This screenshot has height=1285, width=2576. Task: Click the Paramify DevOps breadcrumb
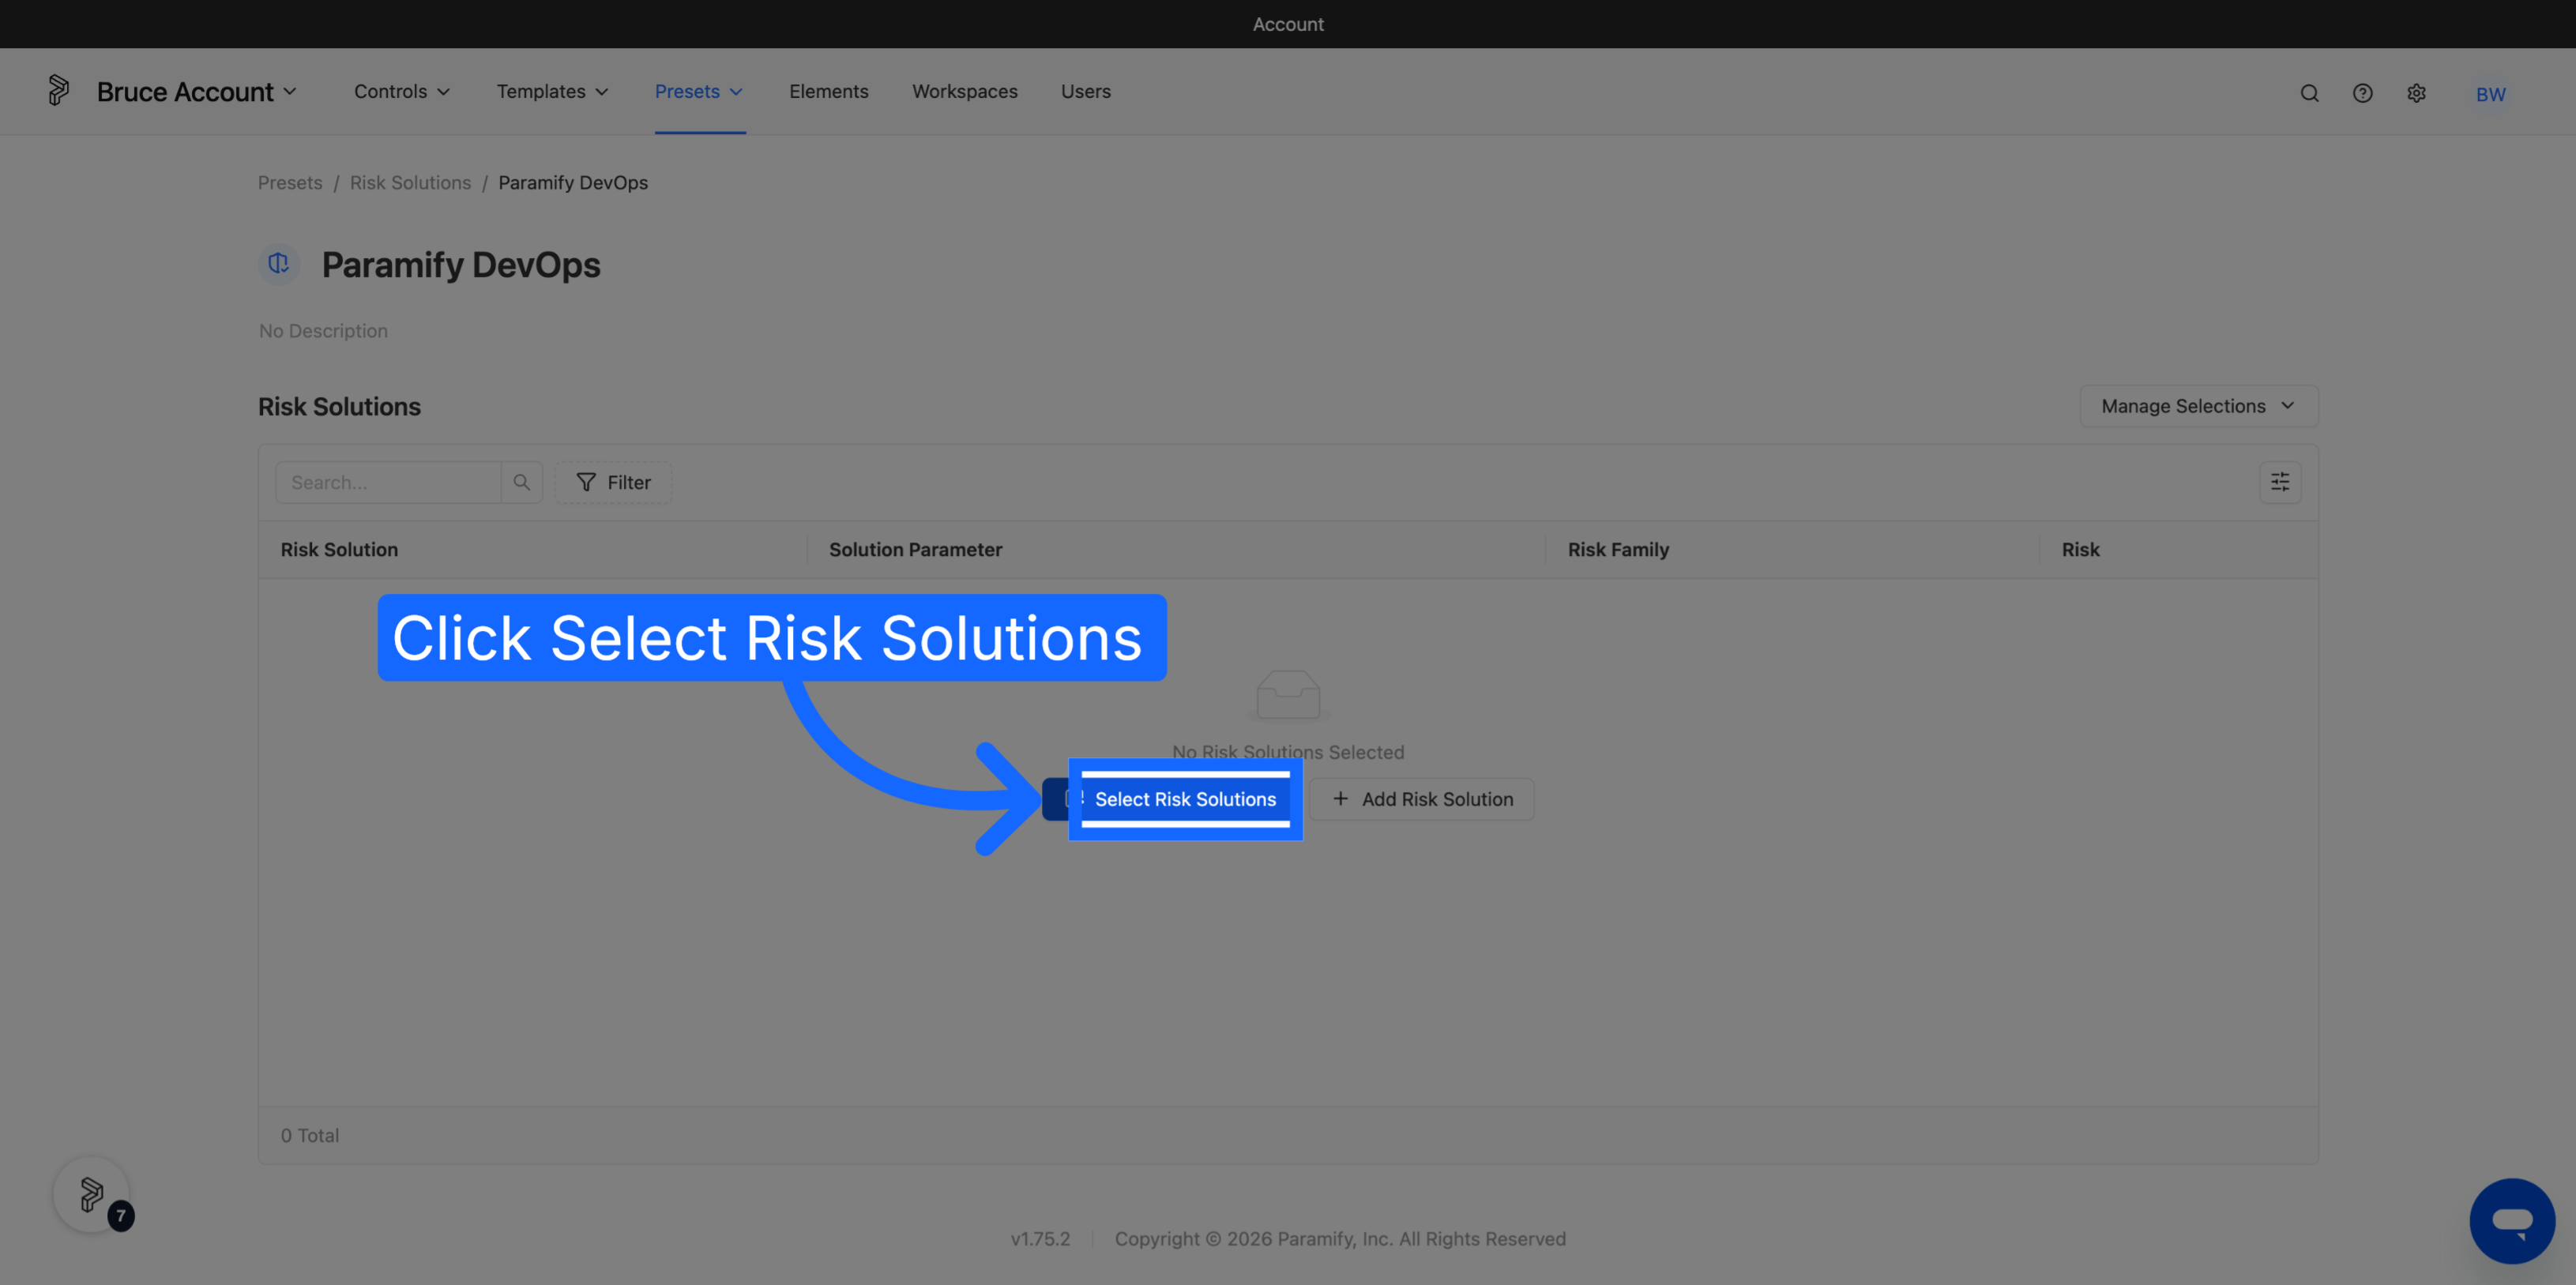click(x=573, y=183)
